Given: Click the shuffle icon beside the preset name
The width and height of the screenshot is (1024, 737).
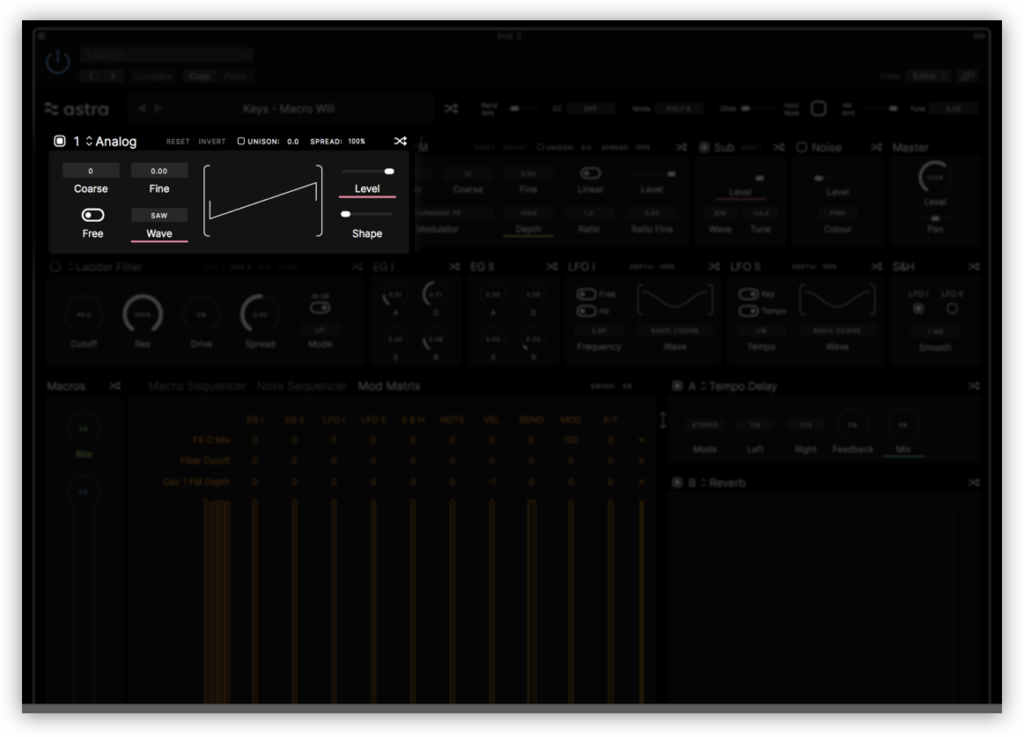Looking at the screenshot, I should [x=451, y=108].
